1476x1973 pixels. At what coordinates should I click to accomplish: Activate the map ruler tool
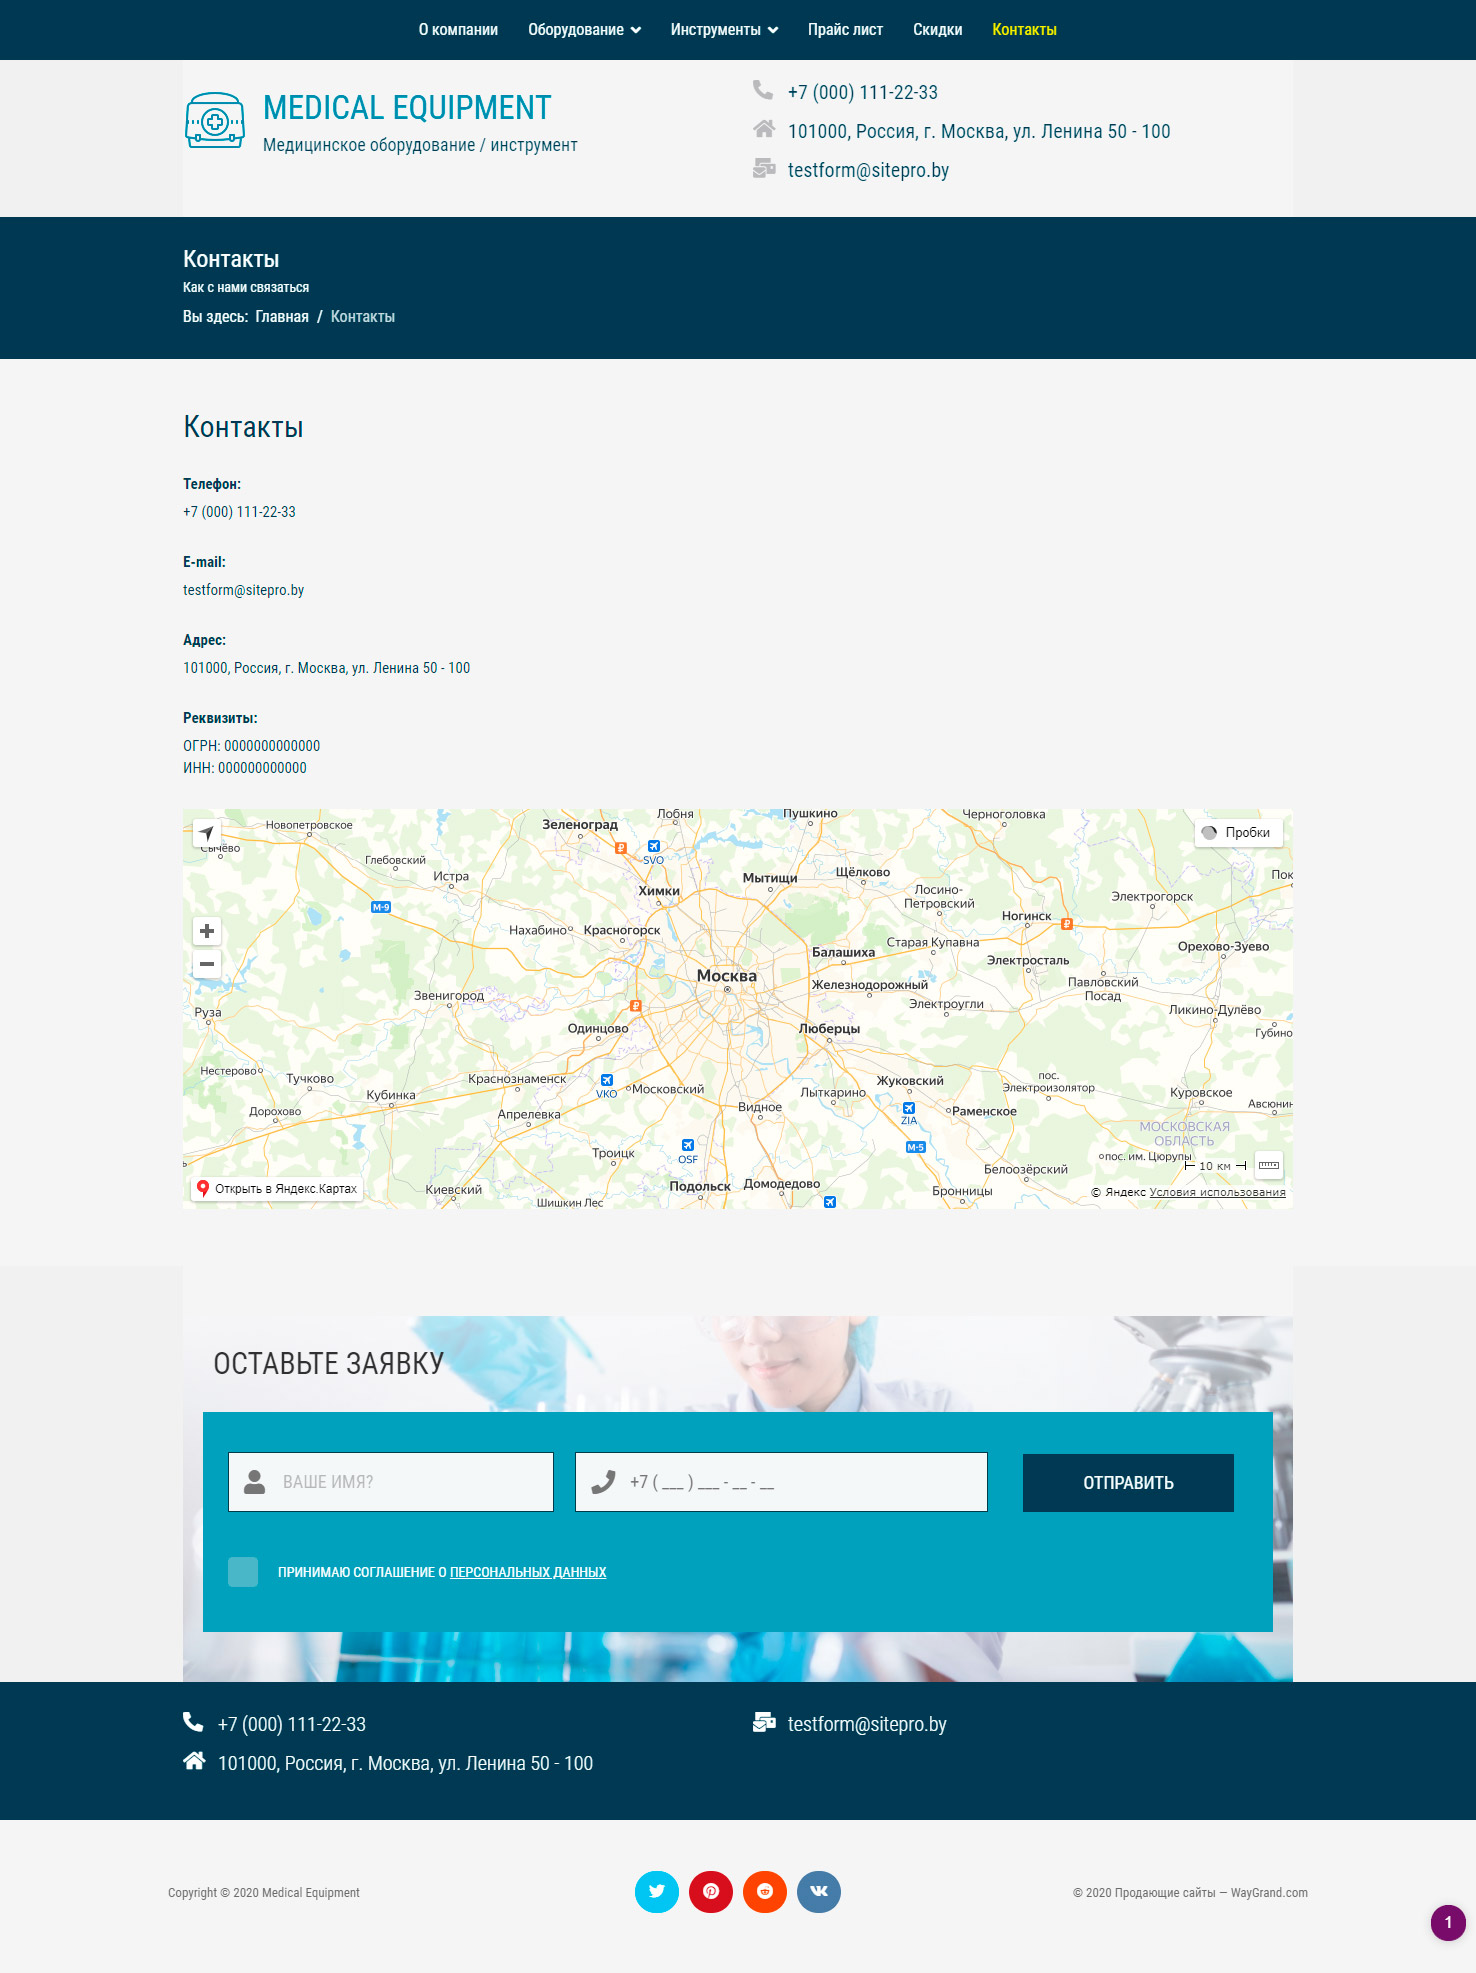click(1269, 1165)
